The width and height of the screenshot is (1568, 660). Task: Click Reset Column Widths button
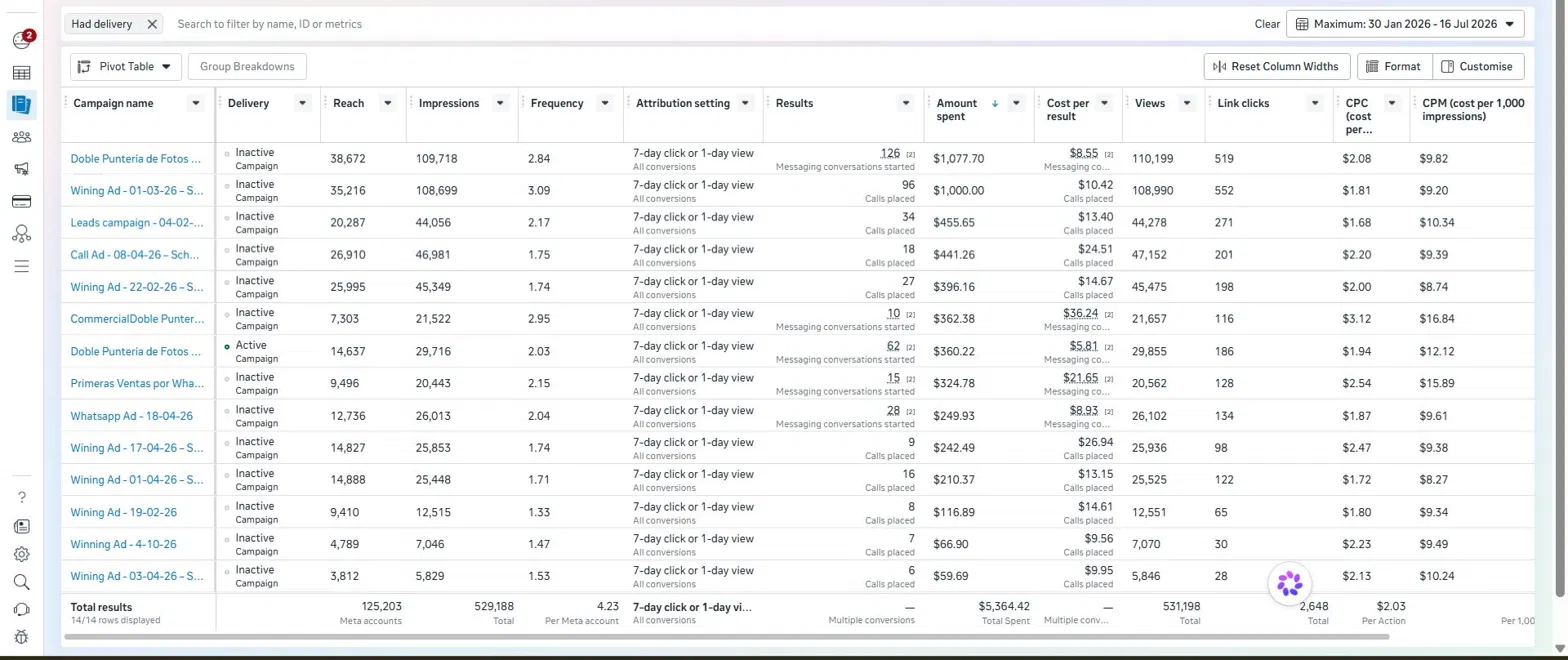[x=1277, y=66]
